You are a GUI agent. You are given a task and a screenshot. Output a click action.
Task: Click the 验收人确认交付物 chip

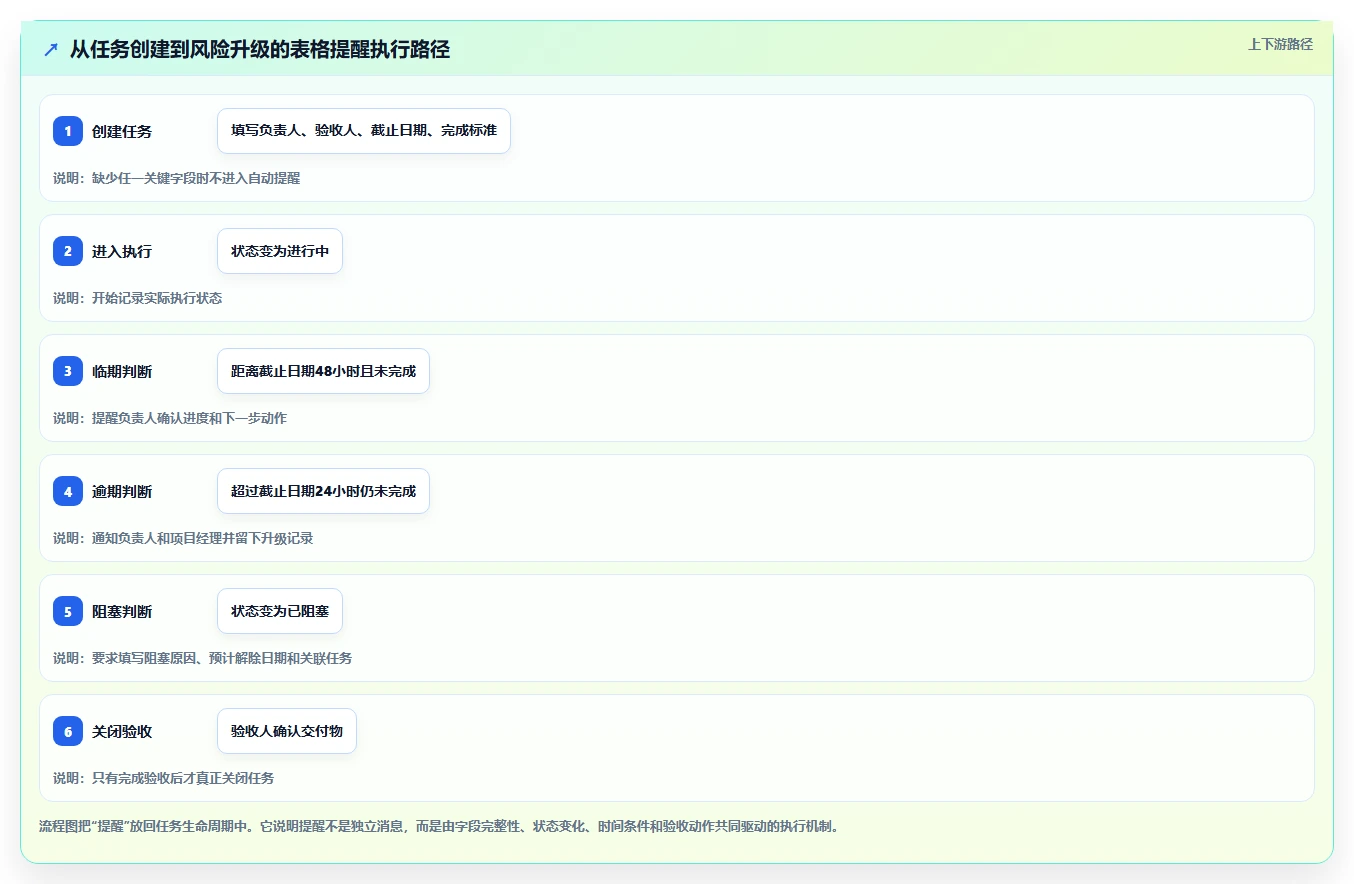tap(287, 731)
